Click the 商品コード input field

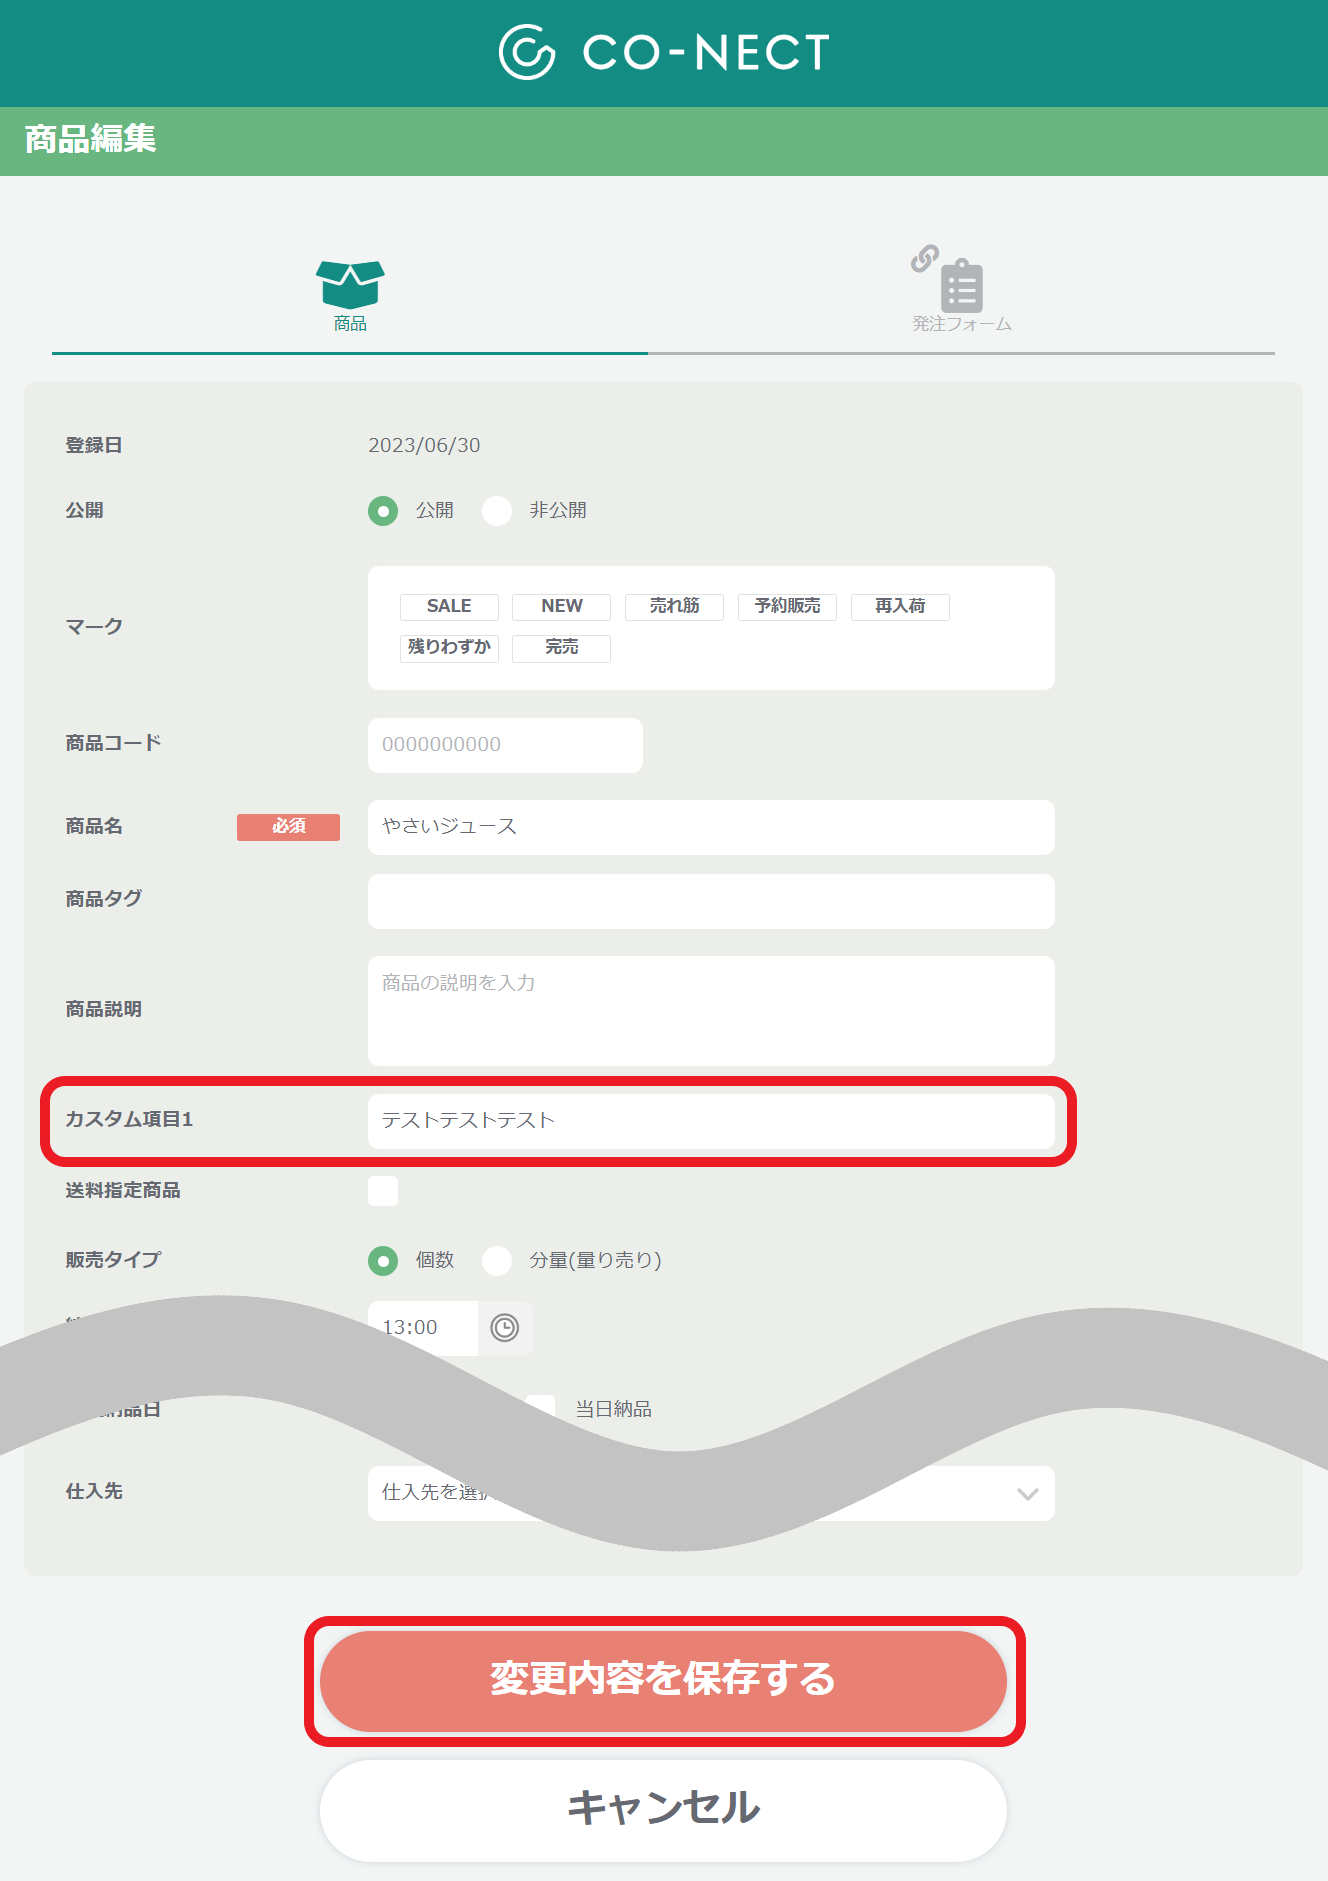(x=505, y=745)
